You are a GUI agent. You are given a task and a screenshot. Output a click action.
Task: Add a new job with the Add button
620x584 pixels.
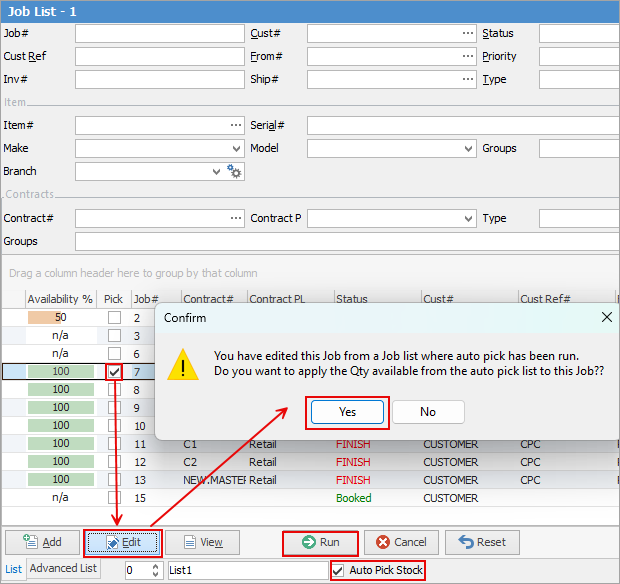pos(42,542)
